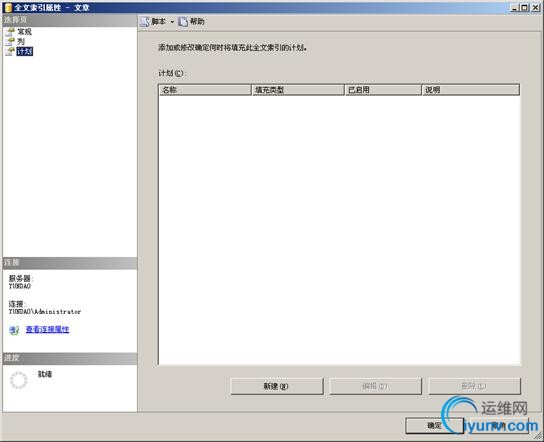Click the 列 page icon
Screen dimensions: 544x442
pos(10,42)
